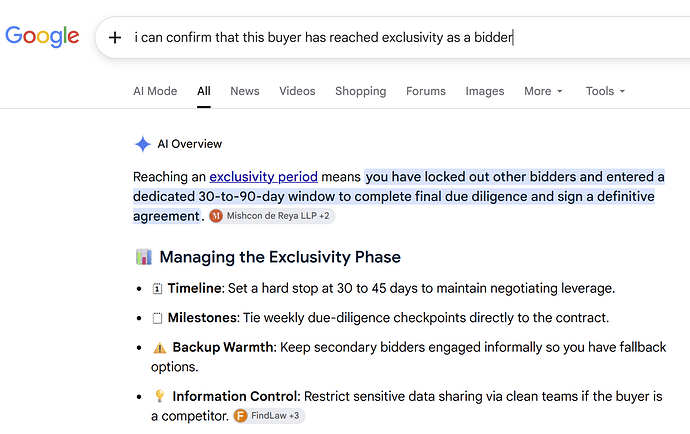
Task: Click the warning icon next to Backup Warmth
Action: 159,348
